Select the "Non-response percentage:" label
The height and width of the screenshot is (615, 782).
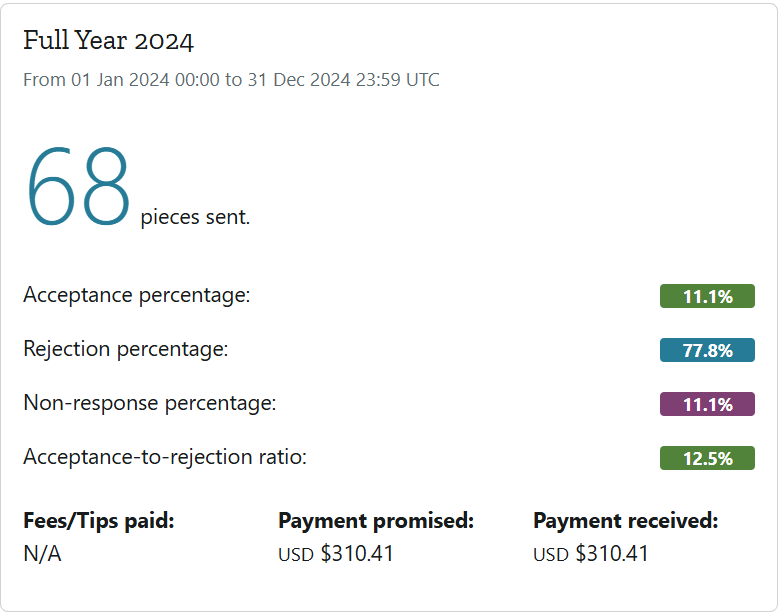(149, 403)
